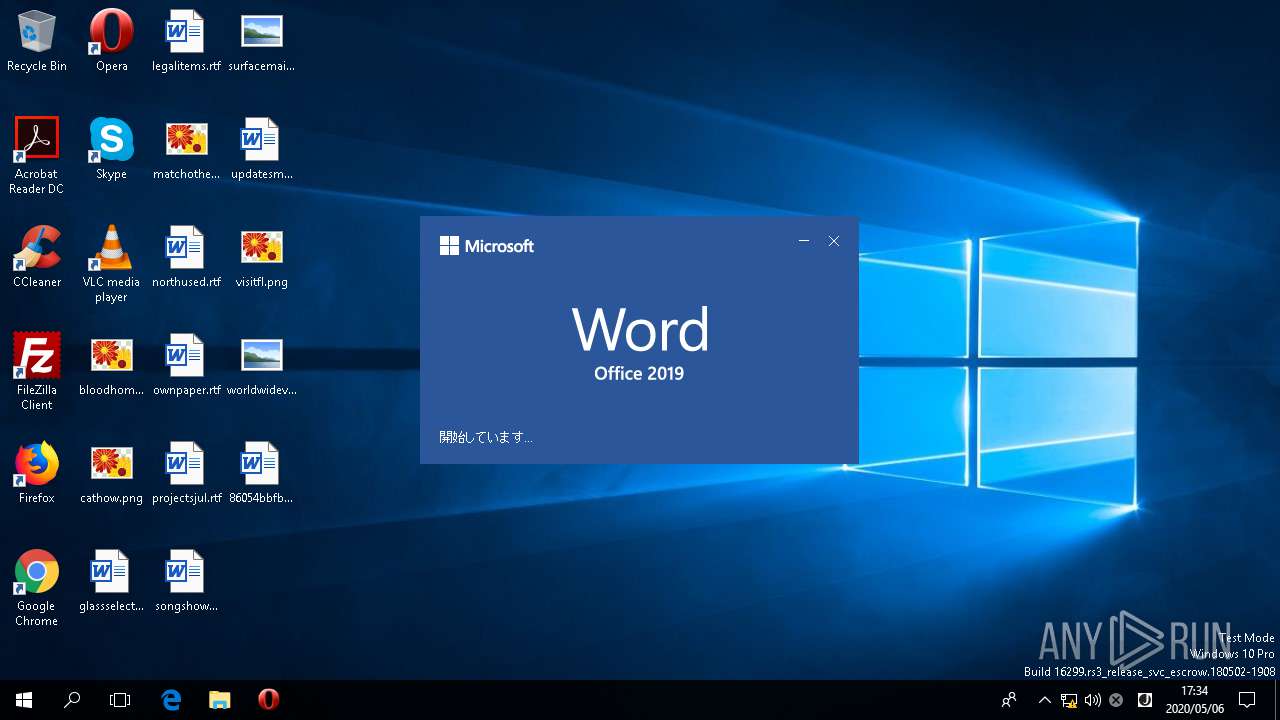Image resolution: width=1280 pixels, height=720 pixels.
Task: Select the Opera desktop shortcut
Action: coord(111,40)
